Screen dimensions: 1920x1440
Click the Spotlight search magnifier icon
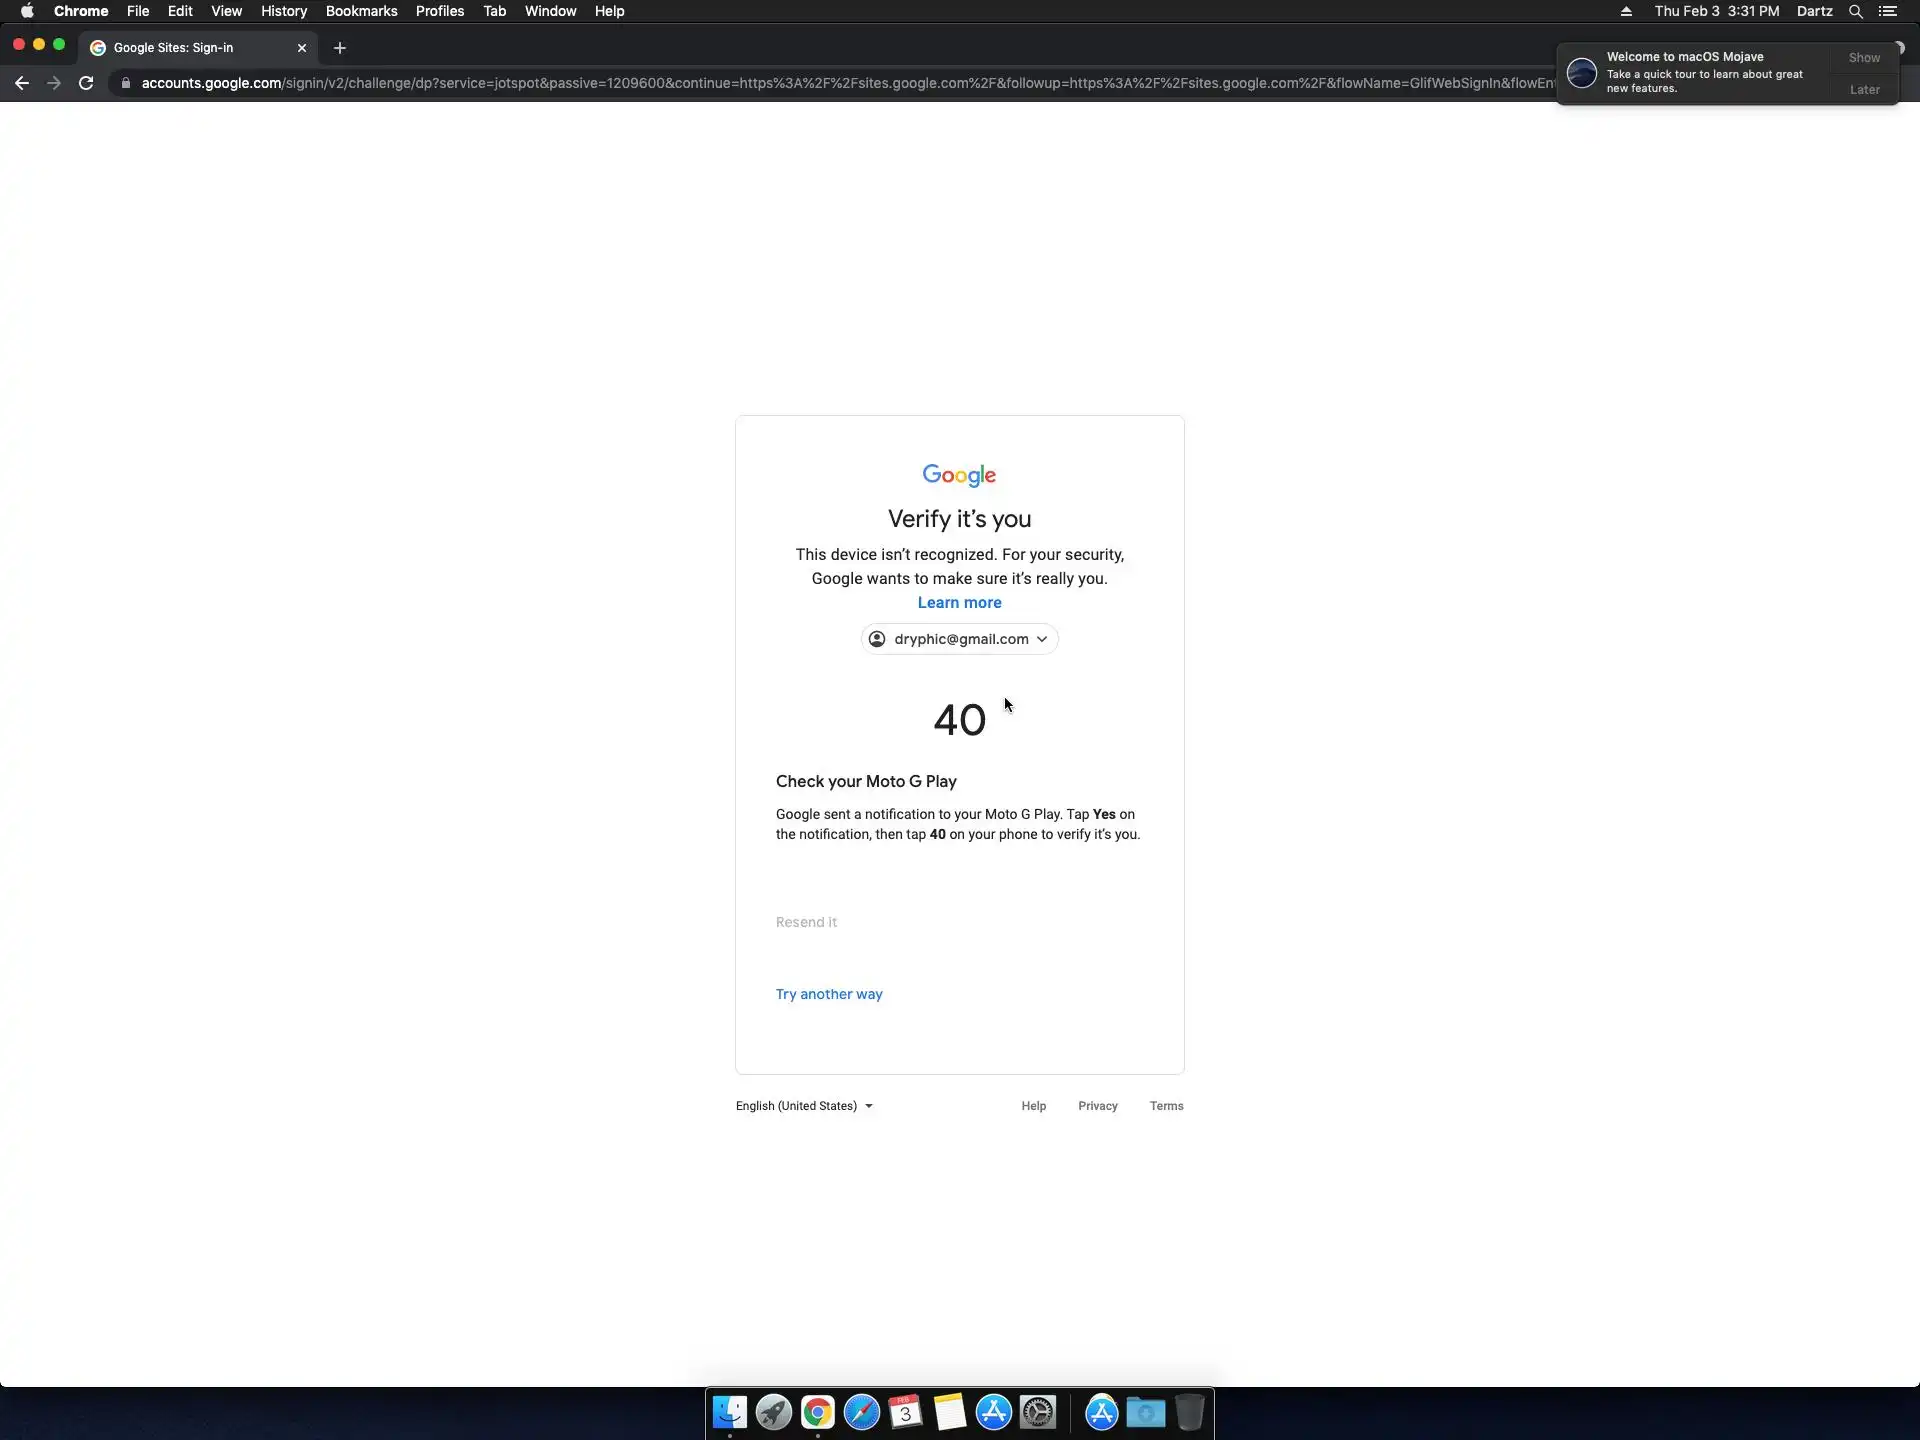pos(1855,11)
